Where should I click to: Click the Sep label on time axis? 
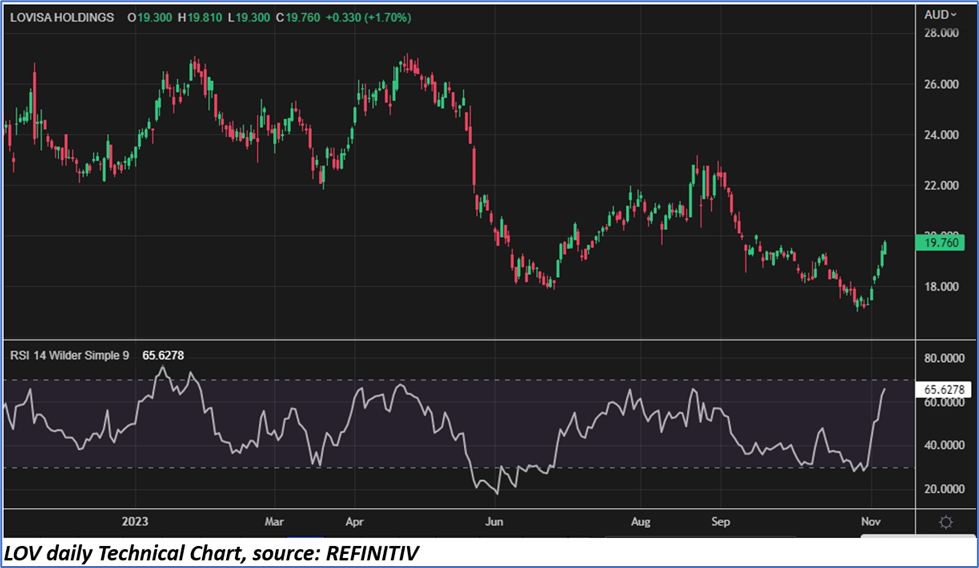pyautogui.click(x=721, y=521)
